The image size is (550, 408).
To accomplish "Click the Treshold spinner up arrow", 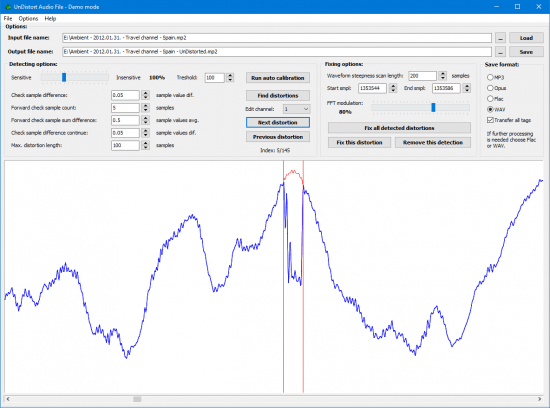I will [x=230, y=75].
